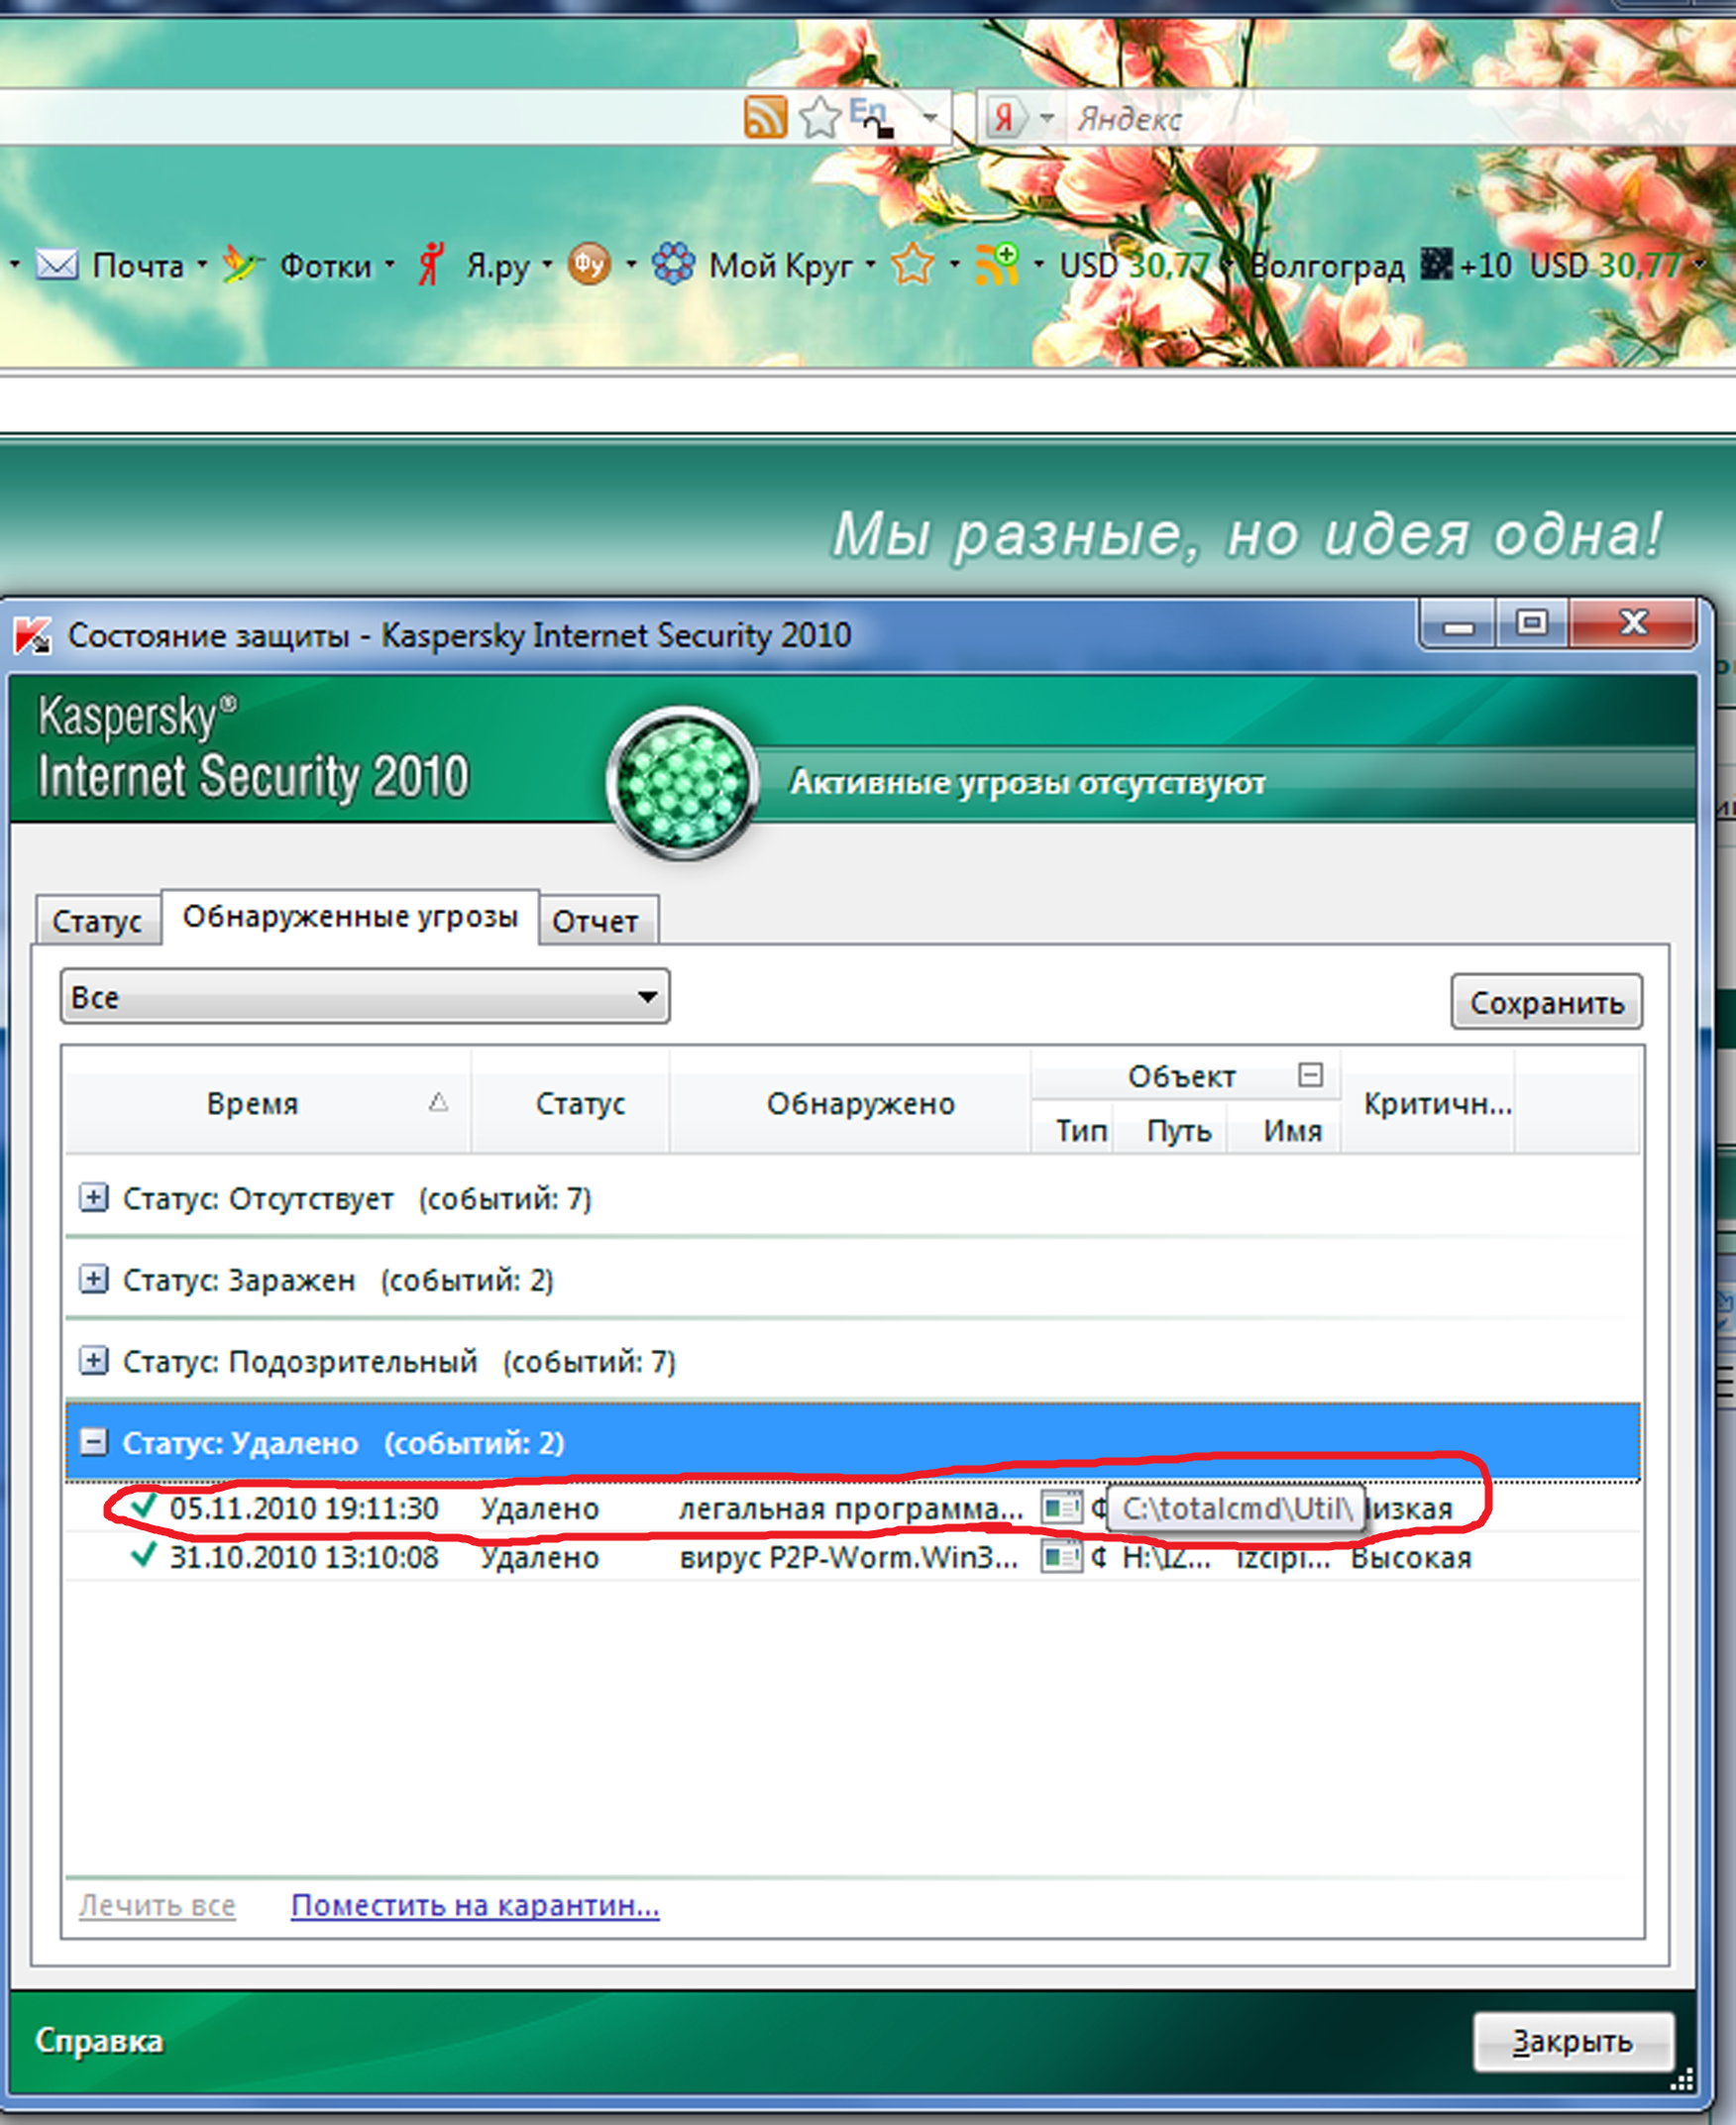
Task: Click the orange star favorites toolbar icon
Action: pos(913,265)
